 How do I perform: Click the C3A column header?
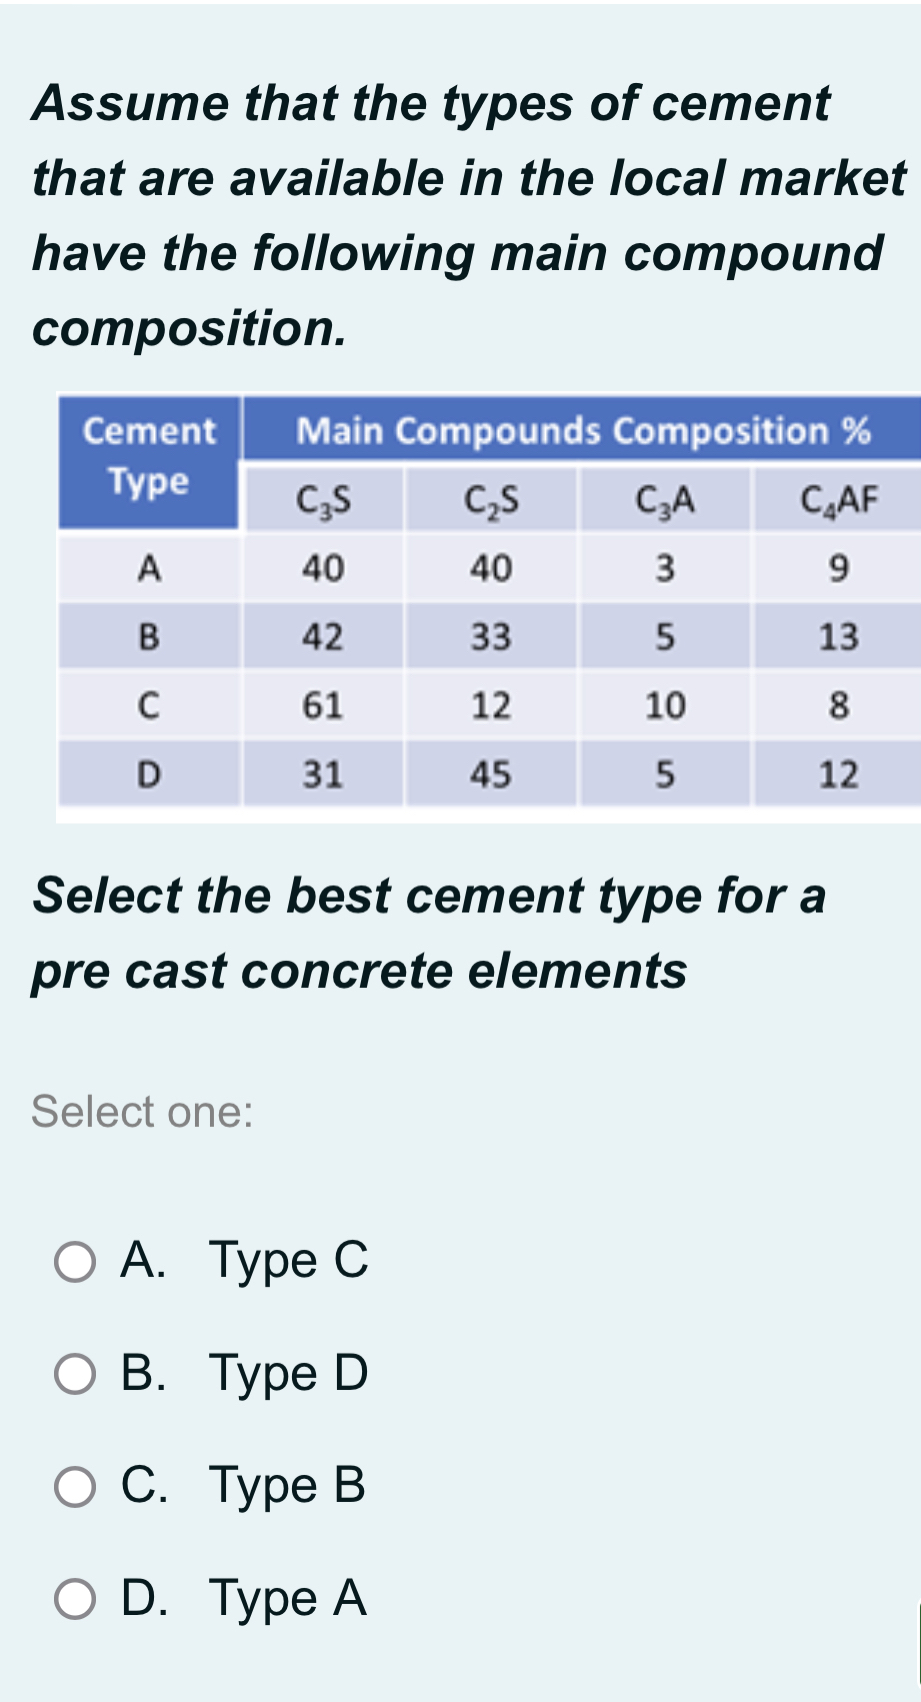pos(665,499)
